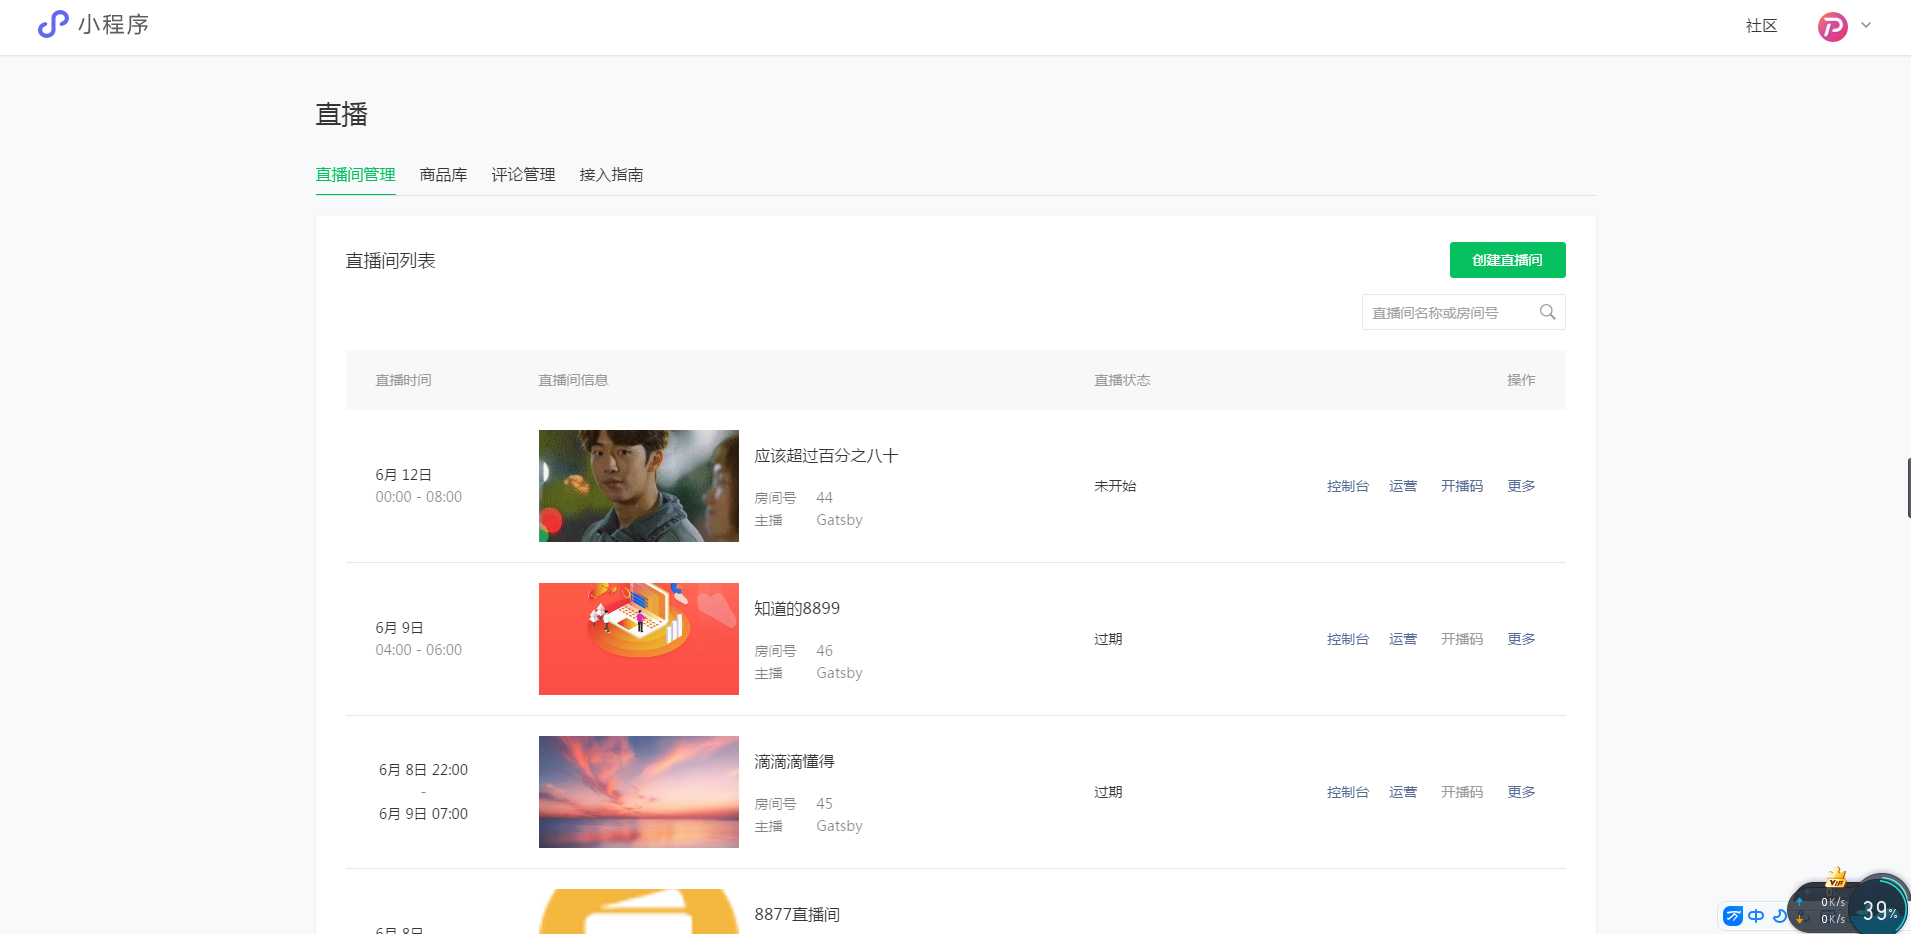Switch to the 商品库 tab
1911x934 pixels.
443,175
